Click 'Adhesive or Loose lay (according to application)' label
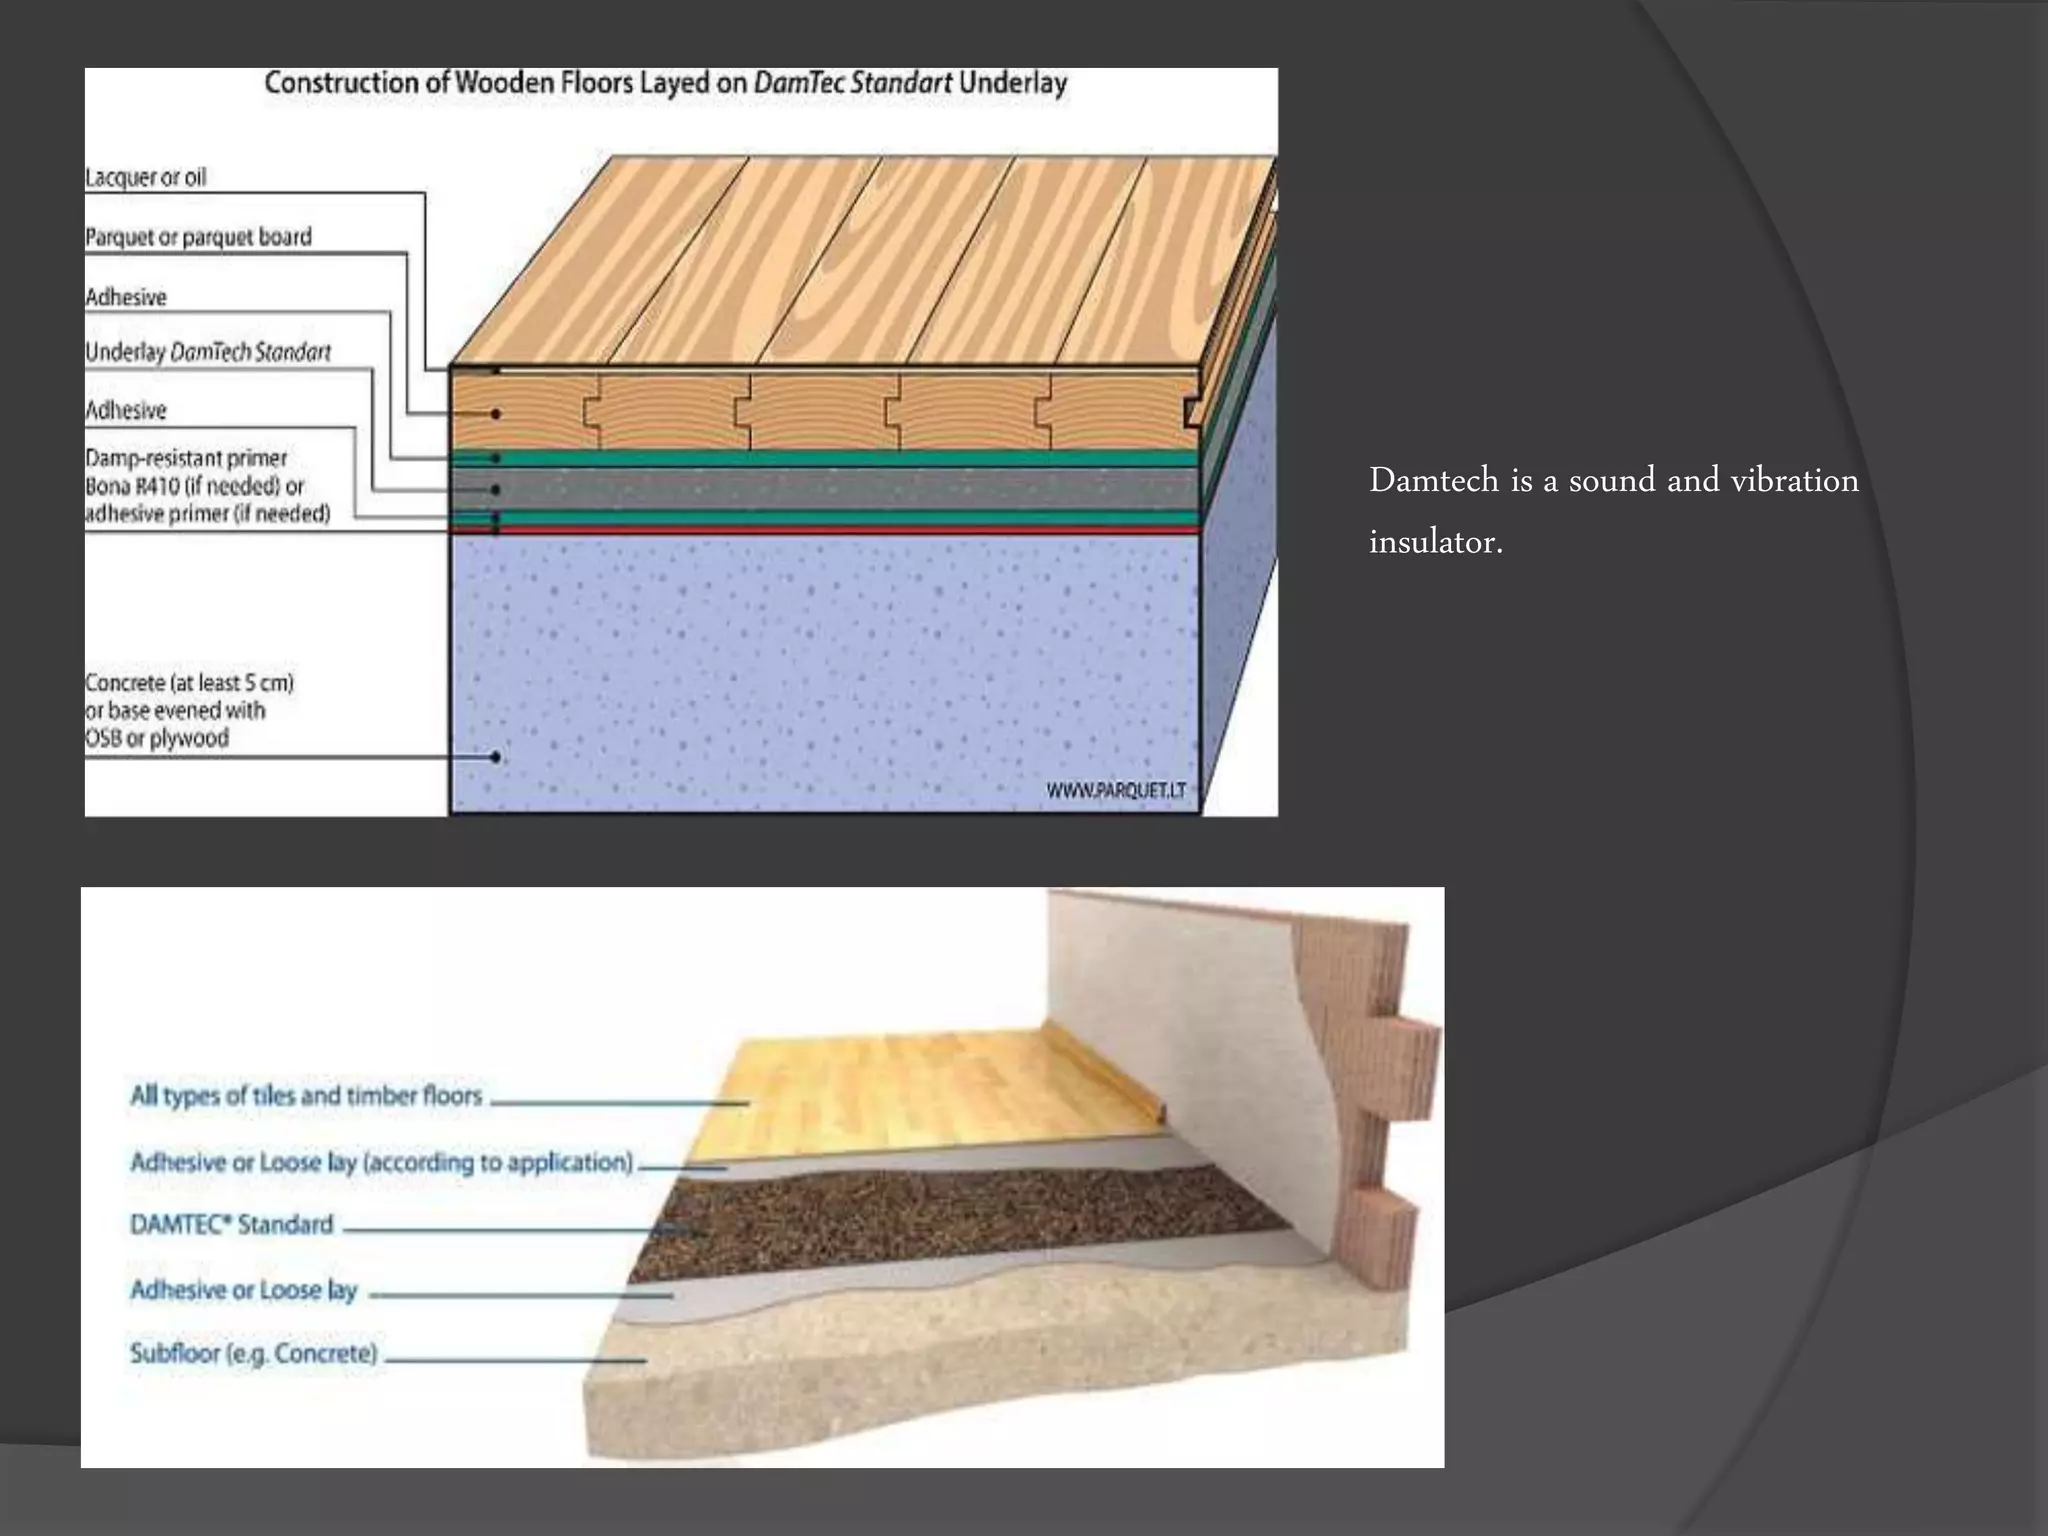The image size is (2048, 1536). click(382, 1162)
